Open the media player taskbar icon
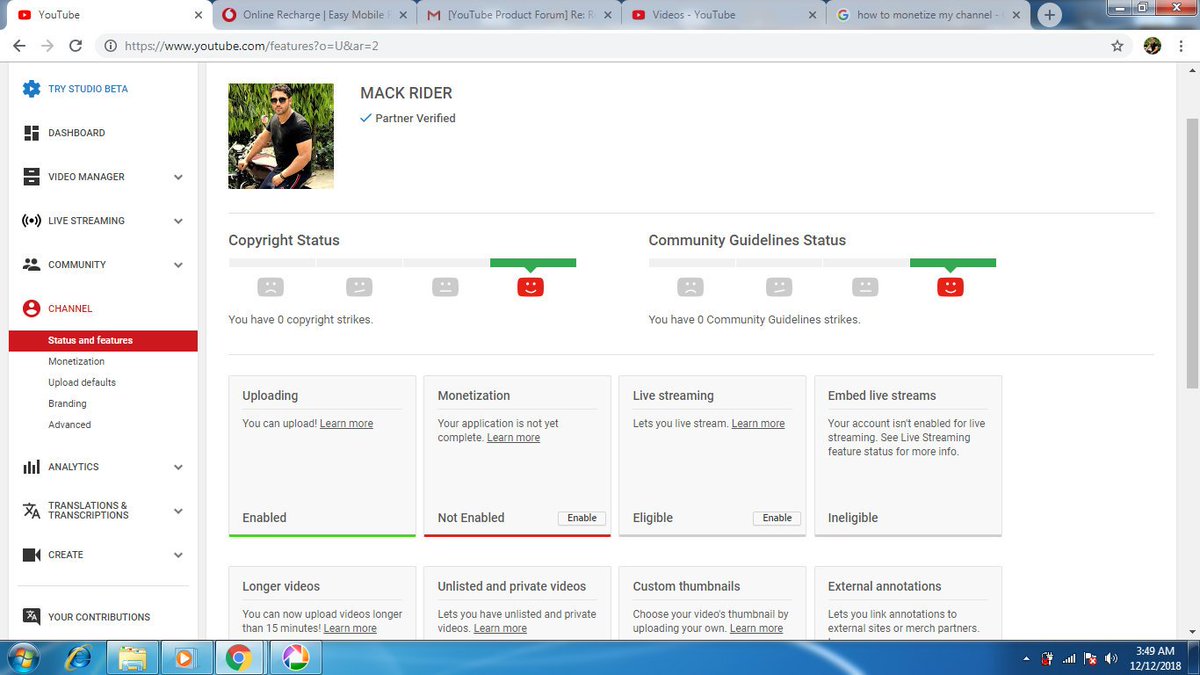The width and height of the screenshot is (1200, 675). coord(185,658)
